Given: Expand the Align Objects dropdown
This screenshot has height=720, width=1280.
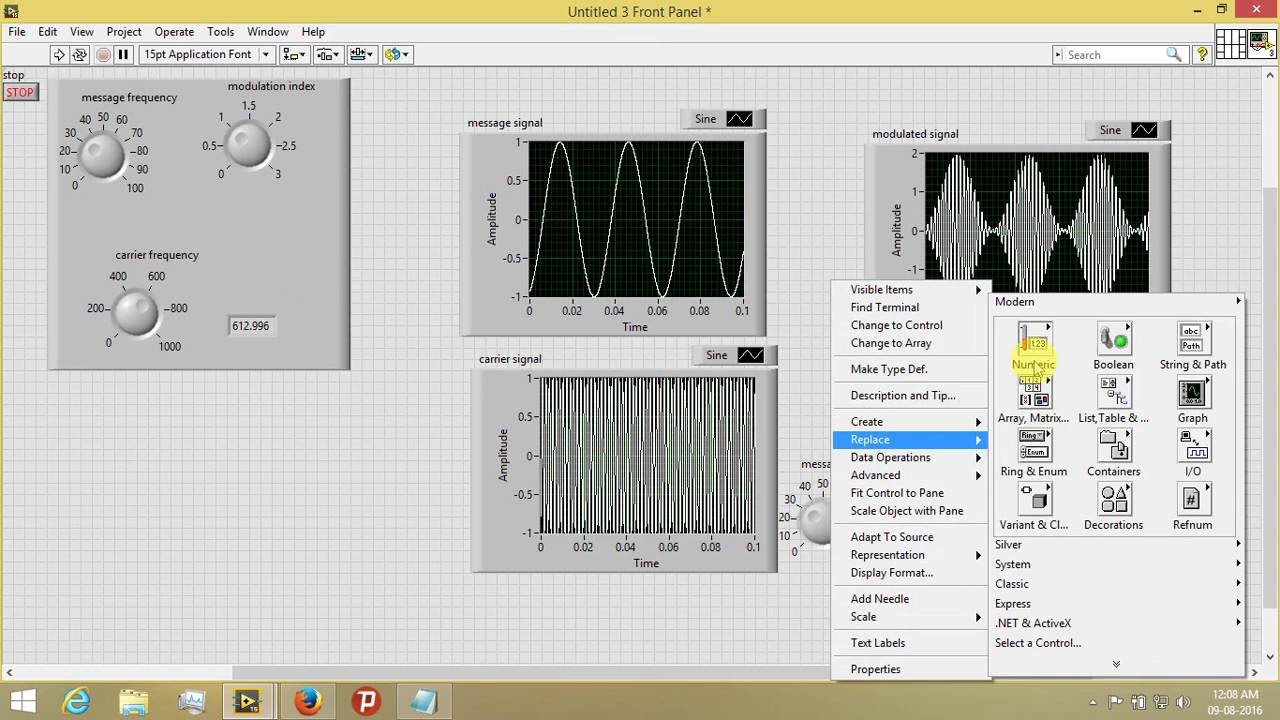Looking at the screenshot, I should tap(294, 55).
